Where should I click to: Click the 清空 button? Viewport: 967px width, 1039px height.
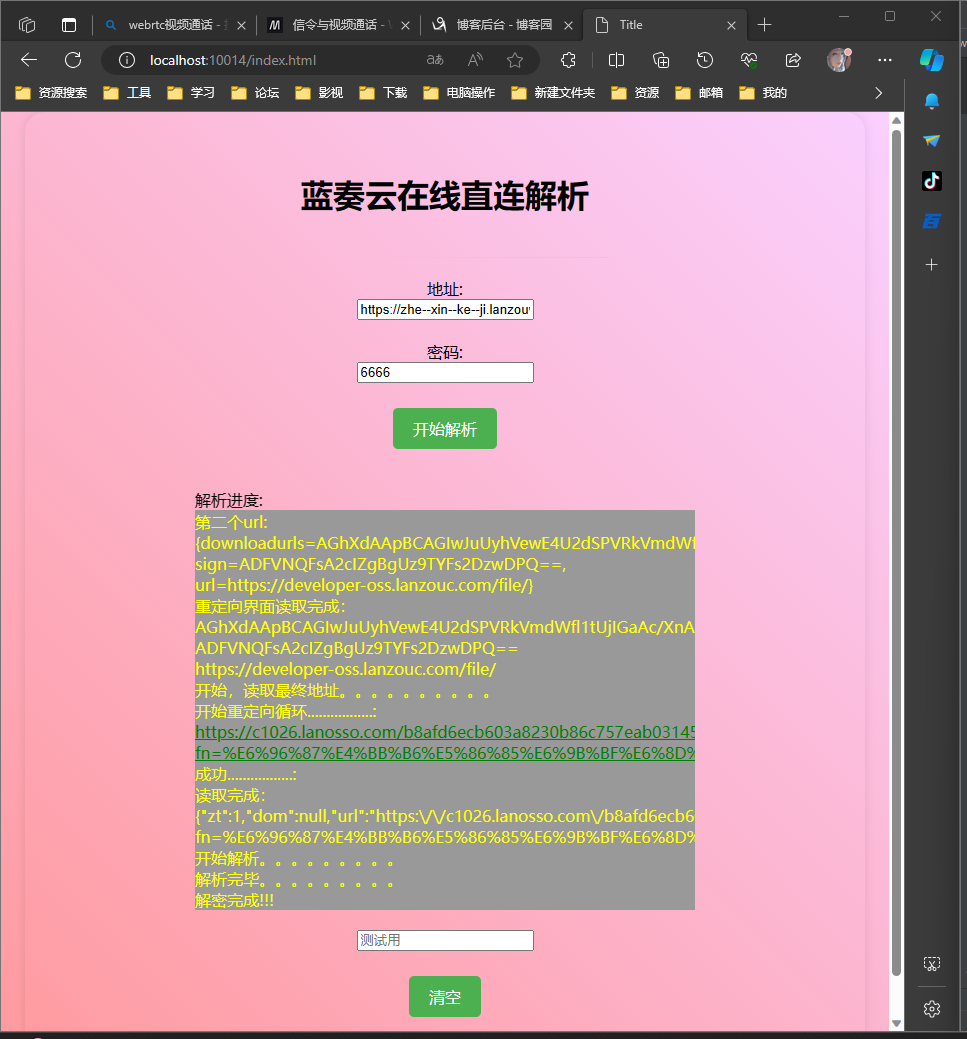[445, 997]
